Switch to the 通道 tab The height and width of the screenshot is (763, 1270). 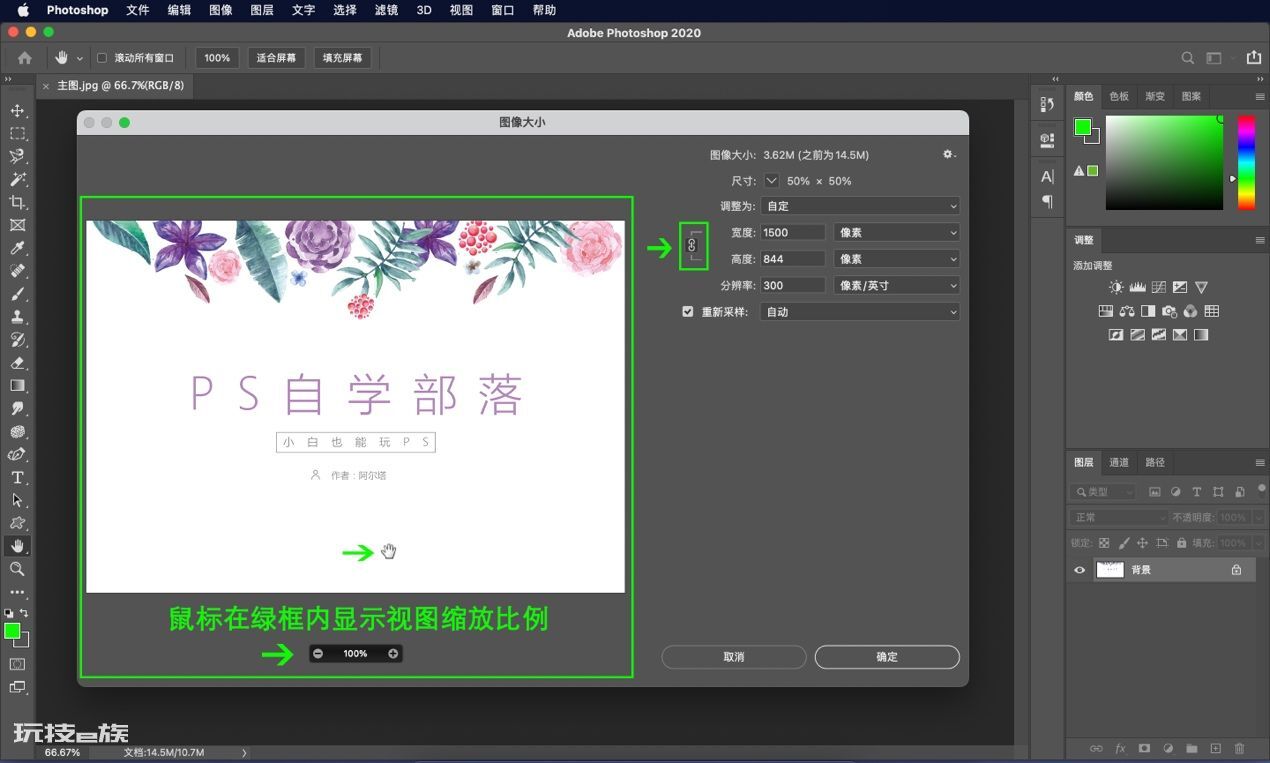coord(1119,462)
